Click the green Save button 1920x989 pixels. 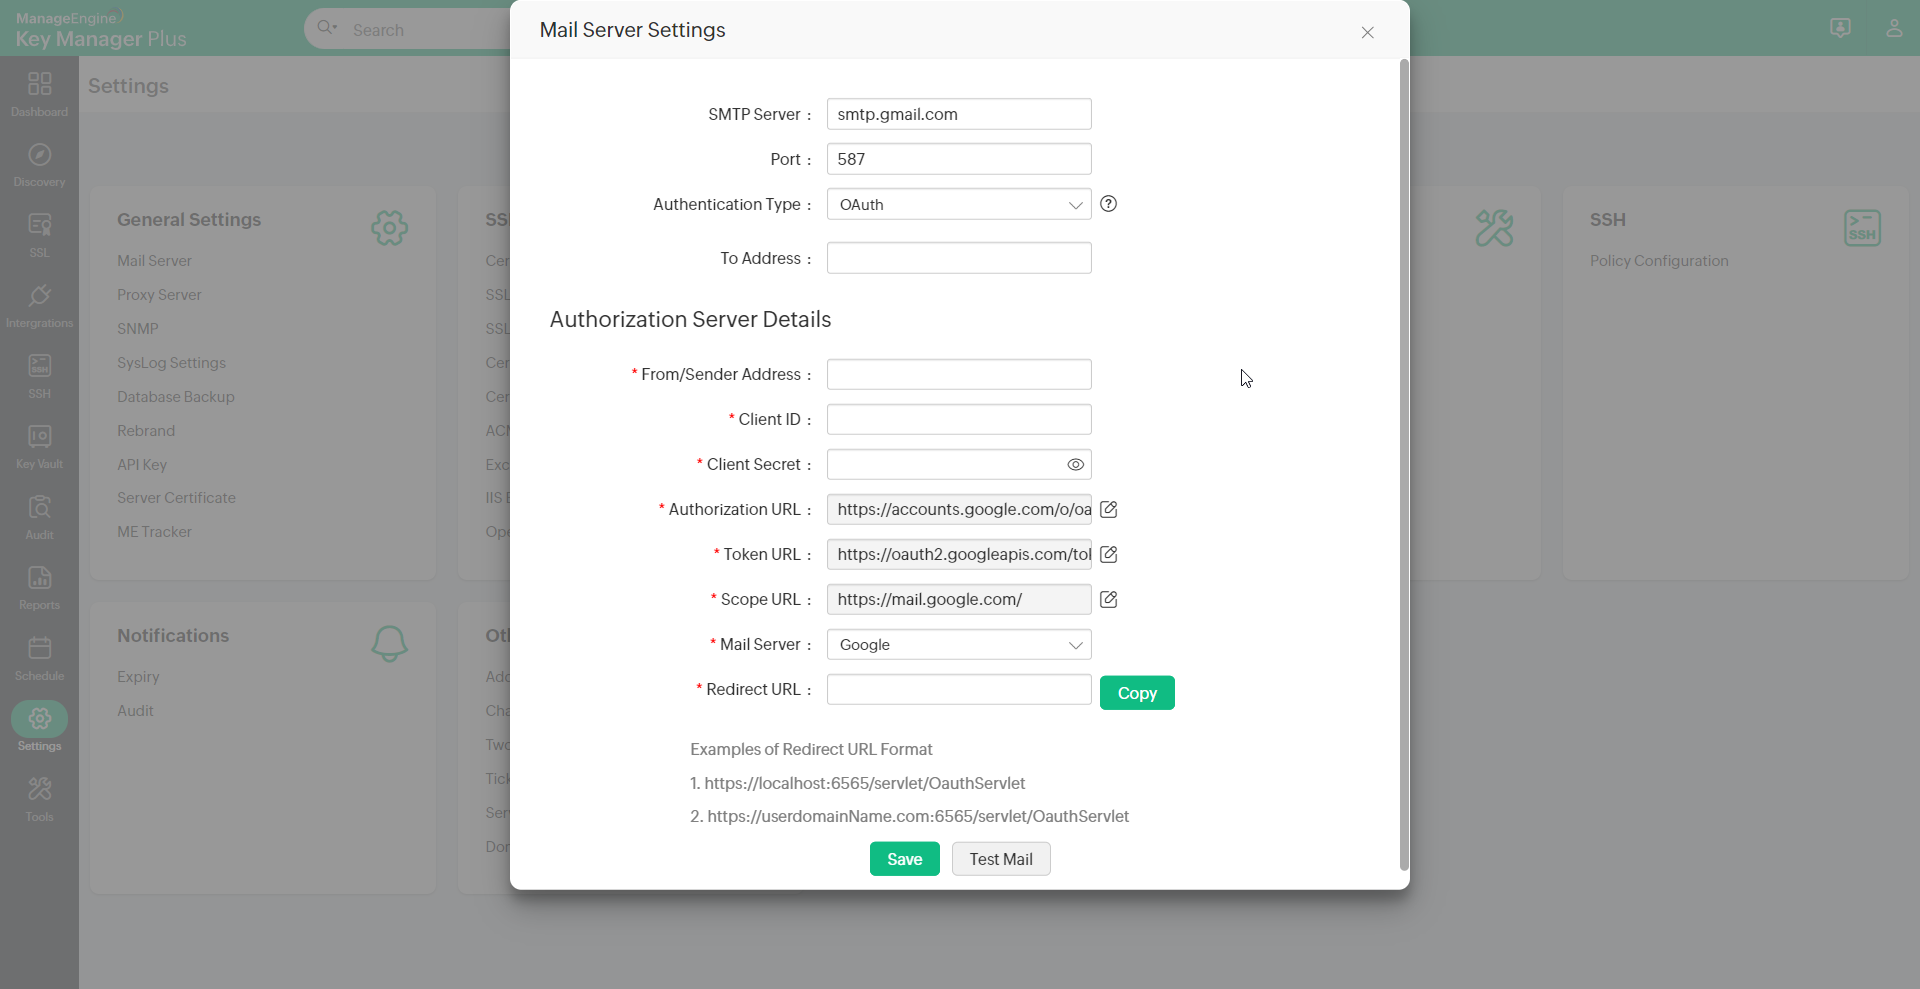pyautogui.click(x=904, y=859)
